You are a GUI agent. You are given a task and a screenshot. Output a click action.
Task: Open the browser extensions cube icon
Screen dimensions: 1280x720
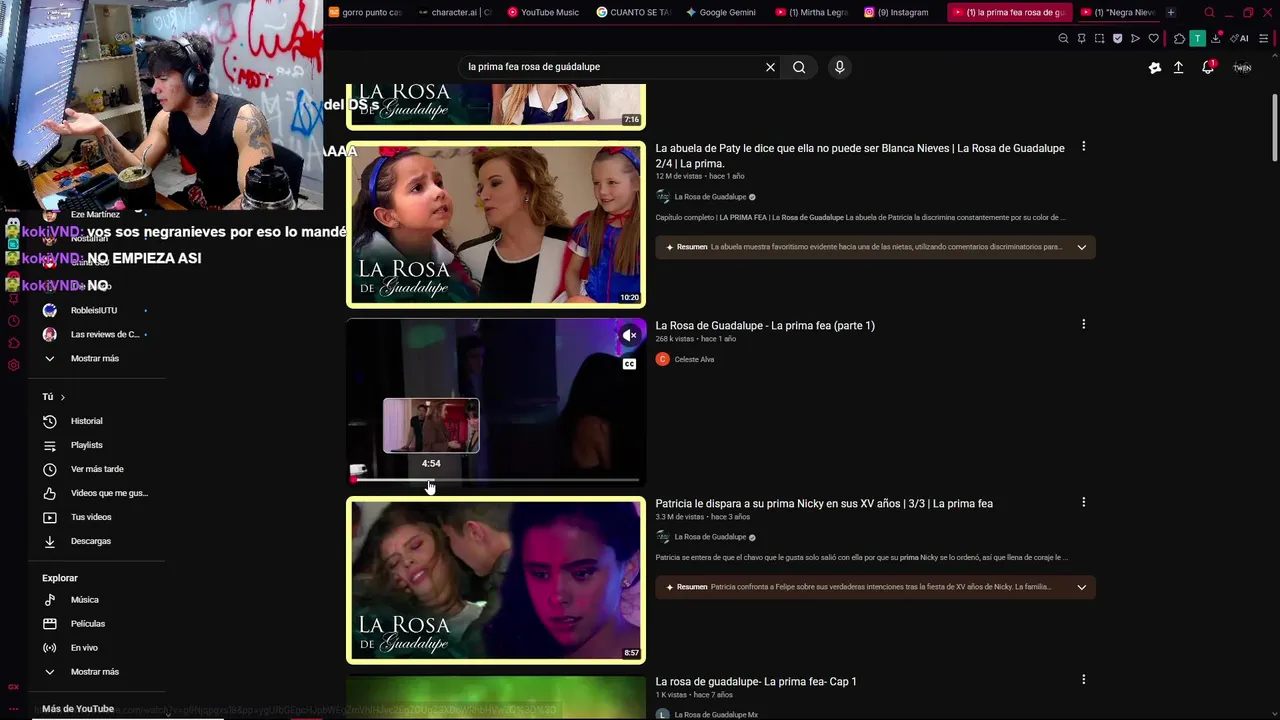(x=1179, y=38)
